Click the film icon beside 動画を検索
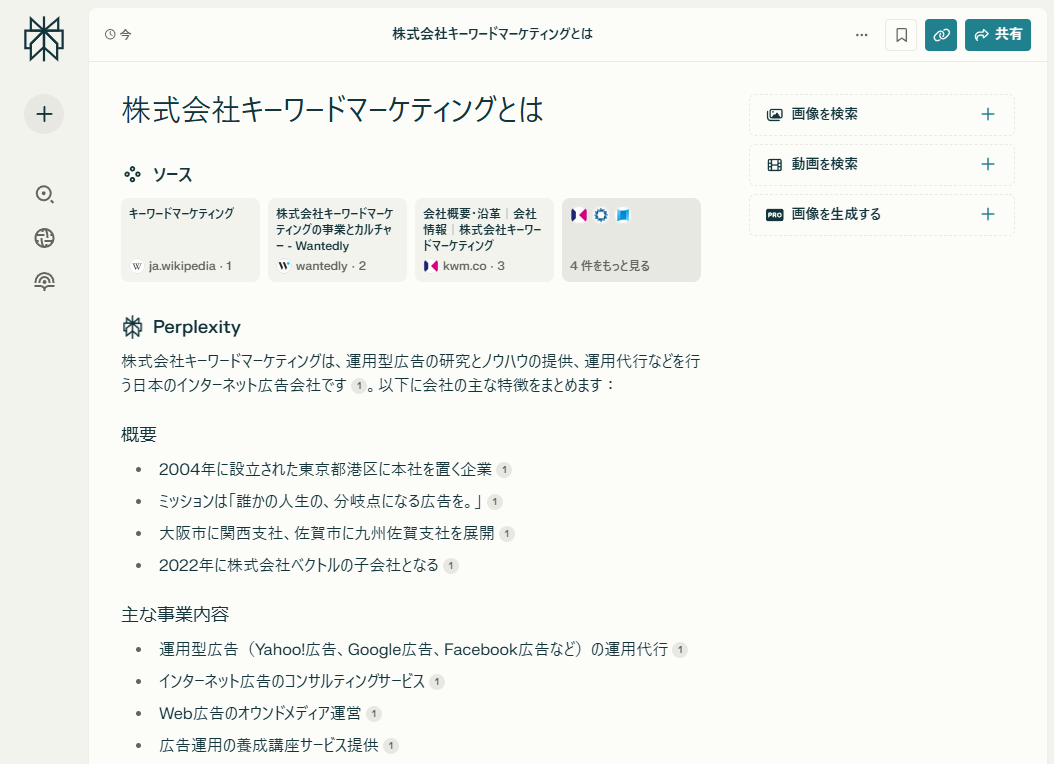This screenshot has height=764, width=1054. coord(774,165)
